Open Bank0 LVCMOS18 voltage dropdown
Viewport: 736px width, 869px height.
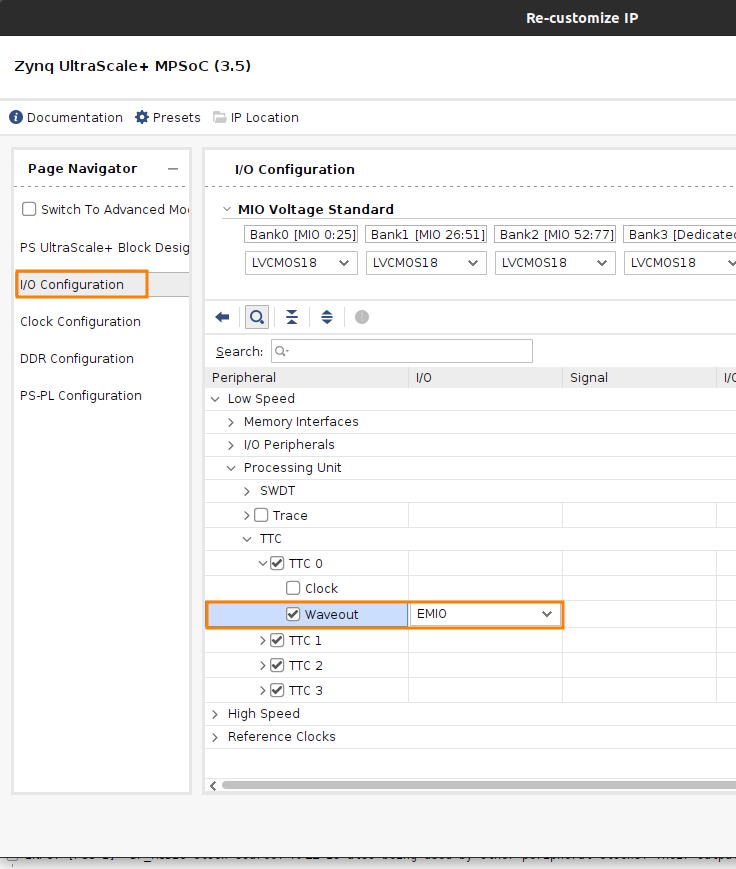[301, 263]
